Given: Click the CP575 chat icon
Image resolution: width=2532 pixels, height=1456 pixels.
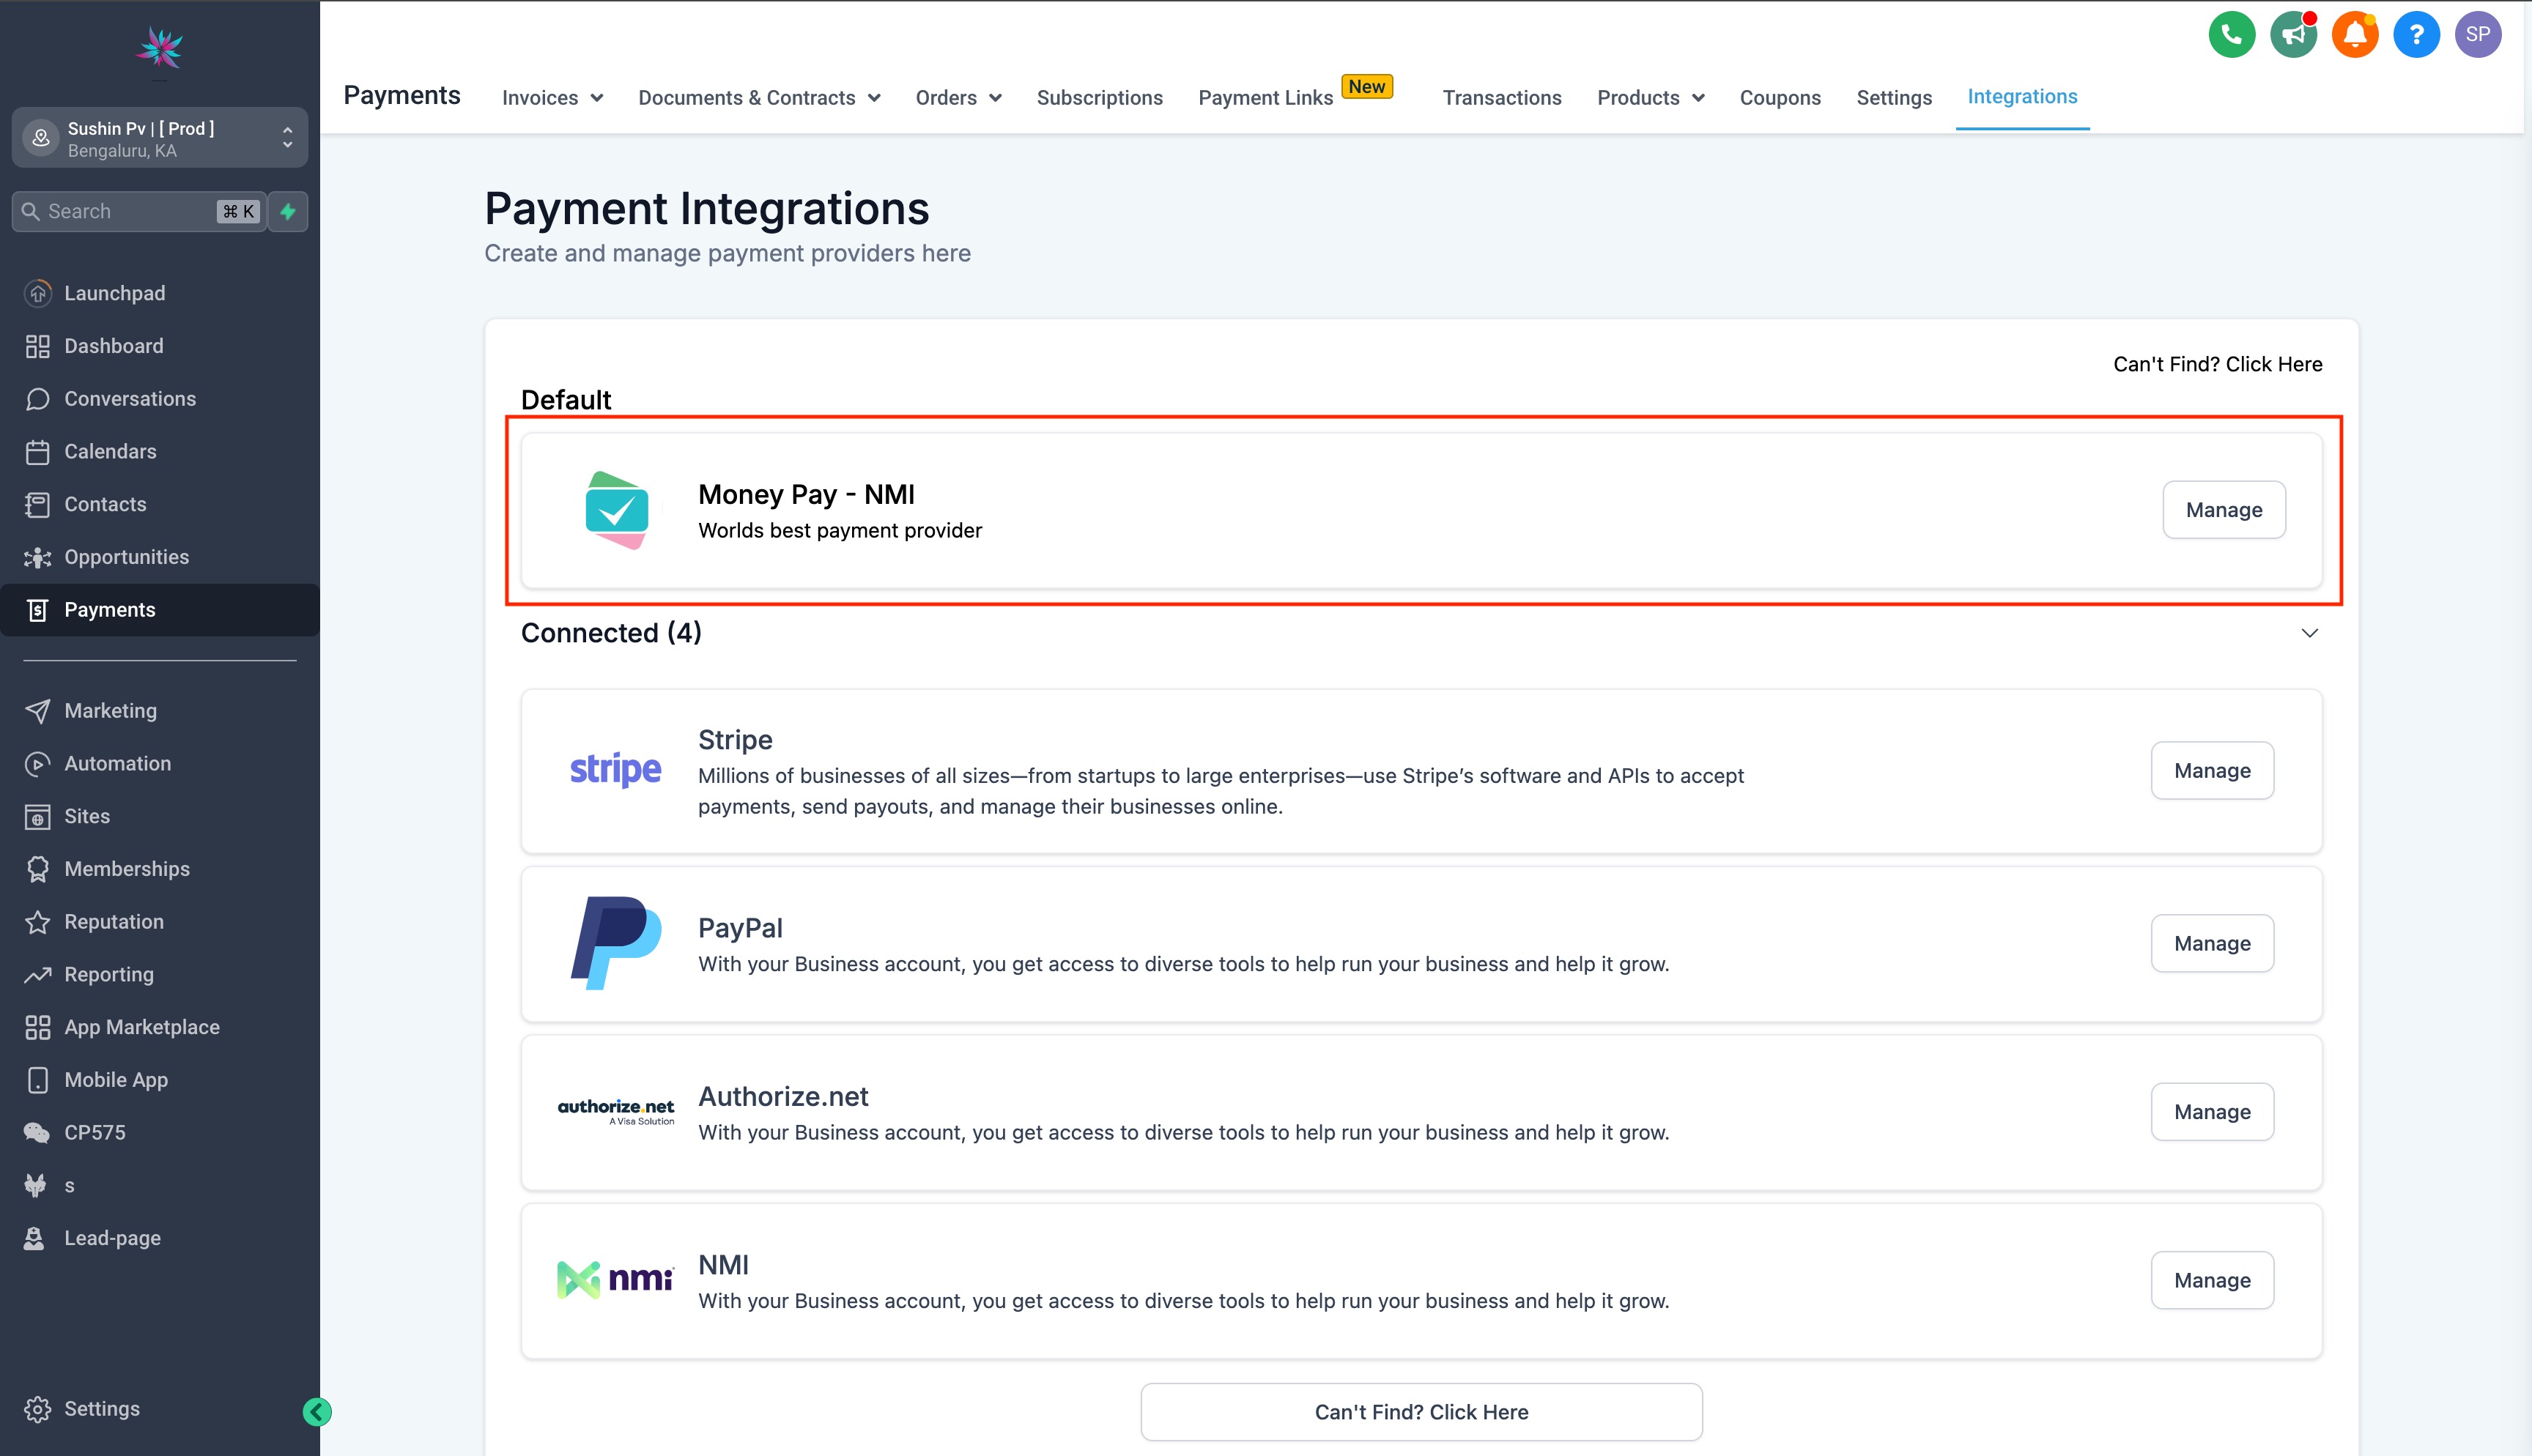Looking at the screenshot, I should click(x=37, y=1133).
